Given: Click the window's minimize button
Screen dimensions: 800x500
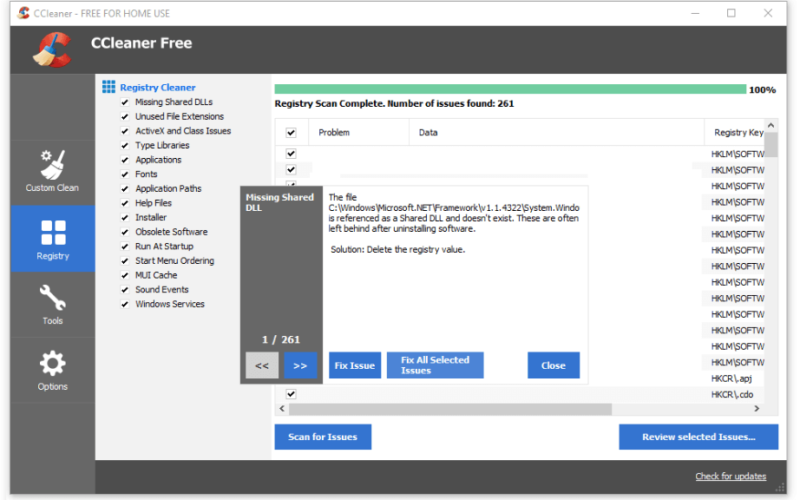Looking at the screenshot, I should click(x=695, y=13).
